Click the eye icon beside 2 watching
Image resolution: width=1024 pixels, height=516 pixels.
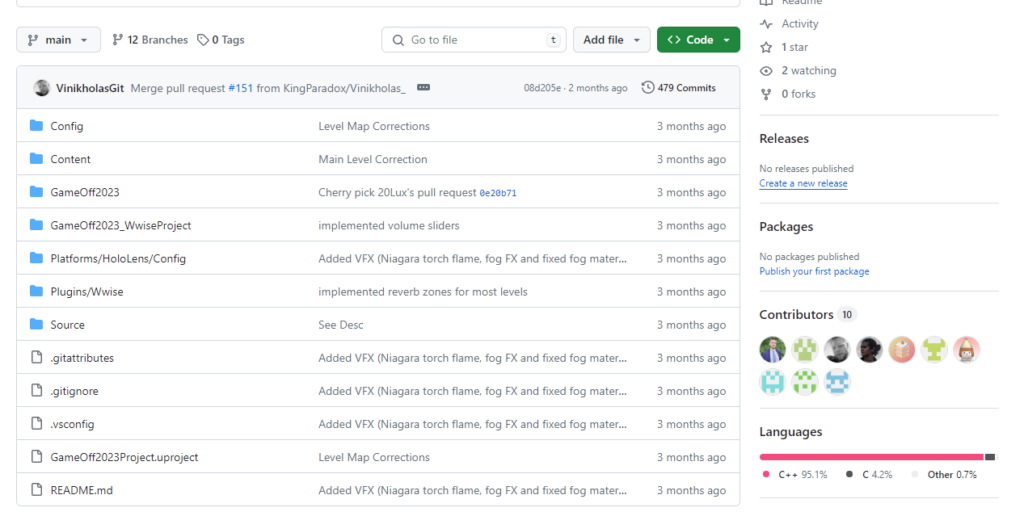(766, 71)
